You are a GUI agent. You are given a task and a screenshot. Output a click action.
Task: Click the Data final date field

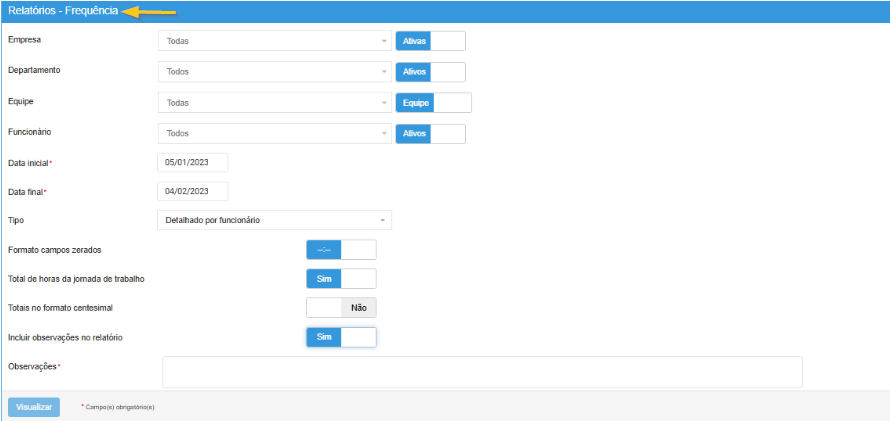(193, 191)
